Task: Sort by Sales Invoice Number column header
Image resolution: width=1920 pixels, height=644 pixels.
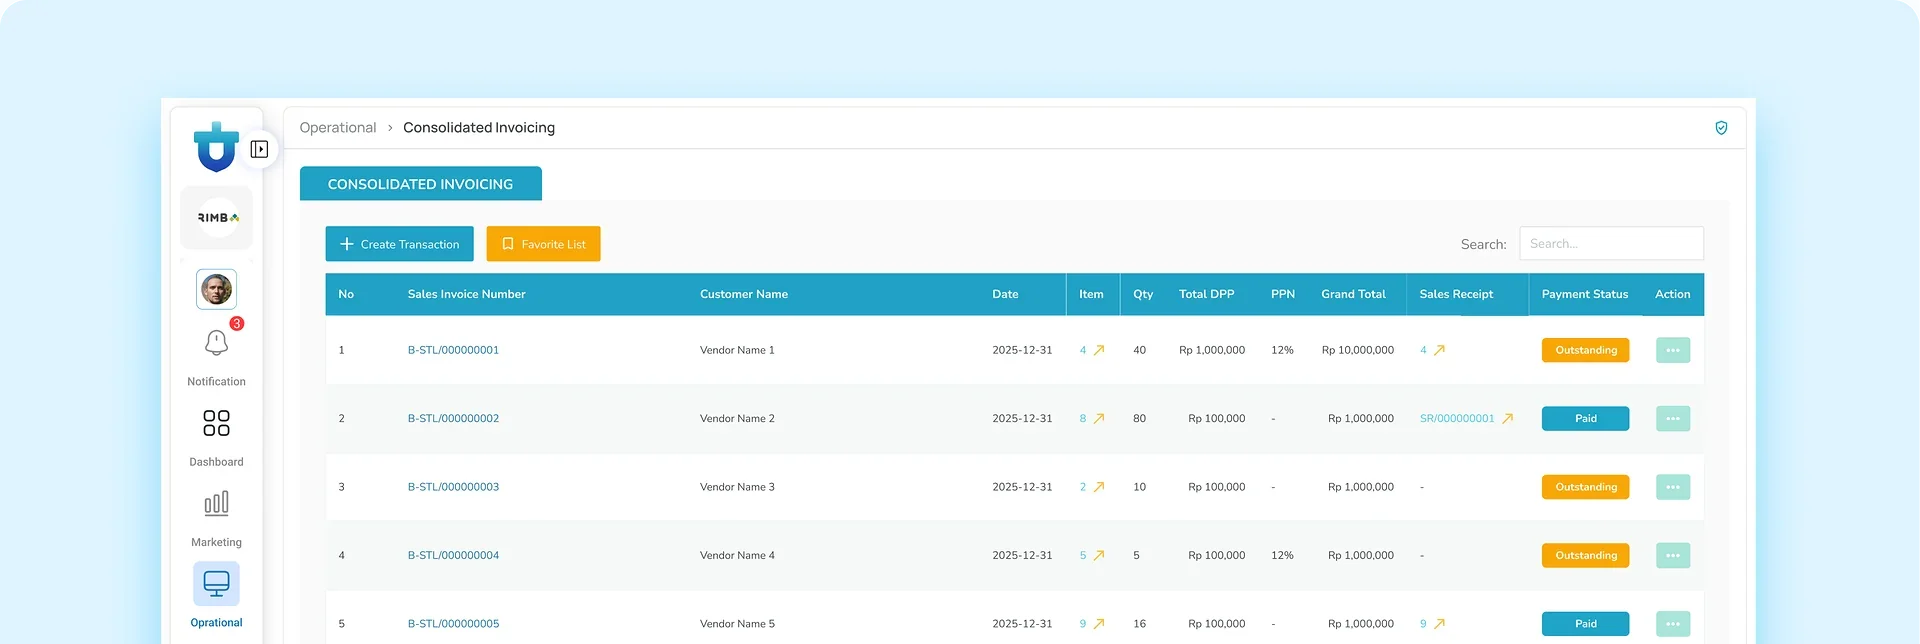Action: [x=466, y=294]
